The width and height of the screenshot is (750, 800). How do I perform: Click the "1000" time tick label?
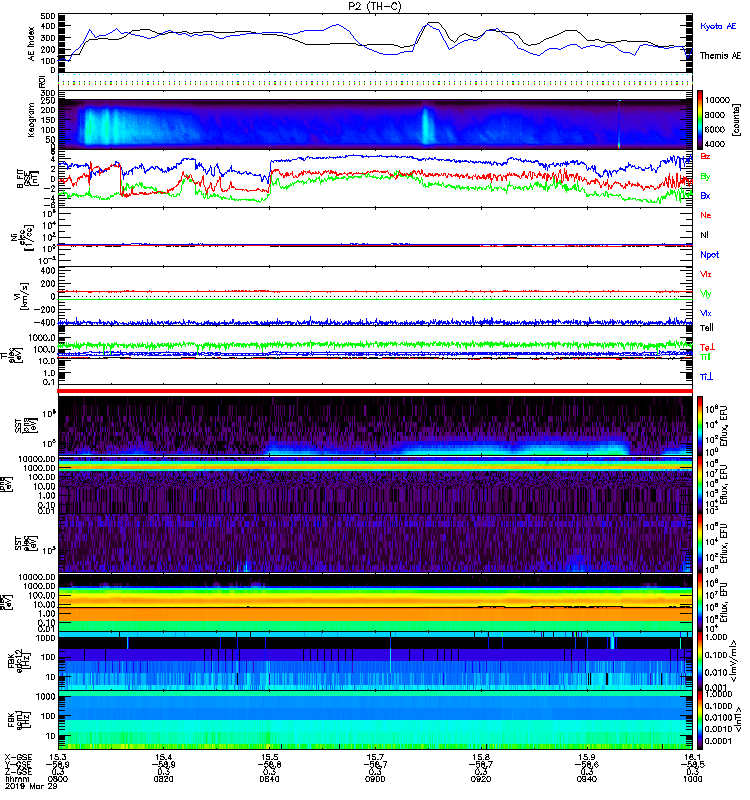coord(692,779)
